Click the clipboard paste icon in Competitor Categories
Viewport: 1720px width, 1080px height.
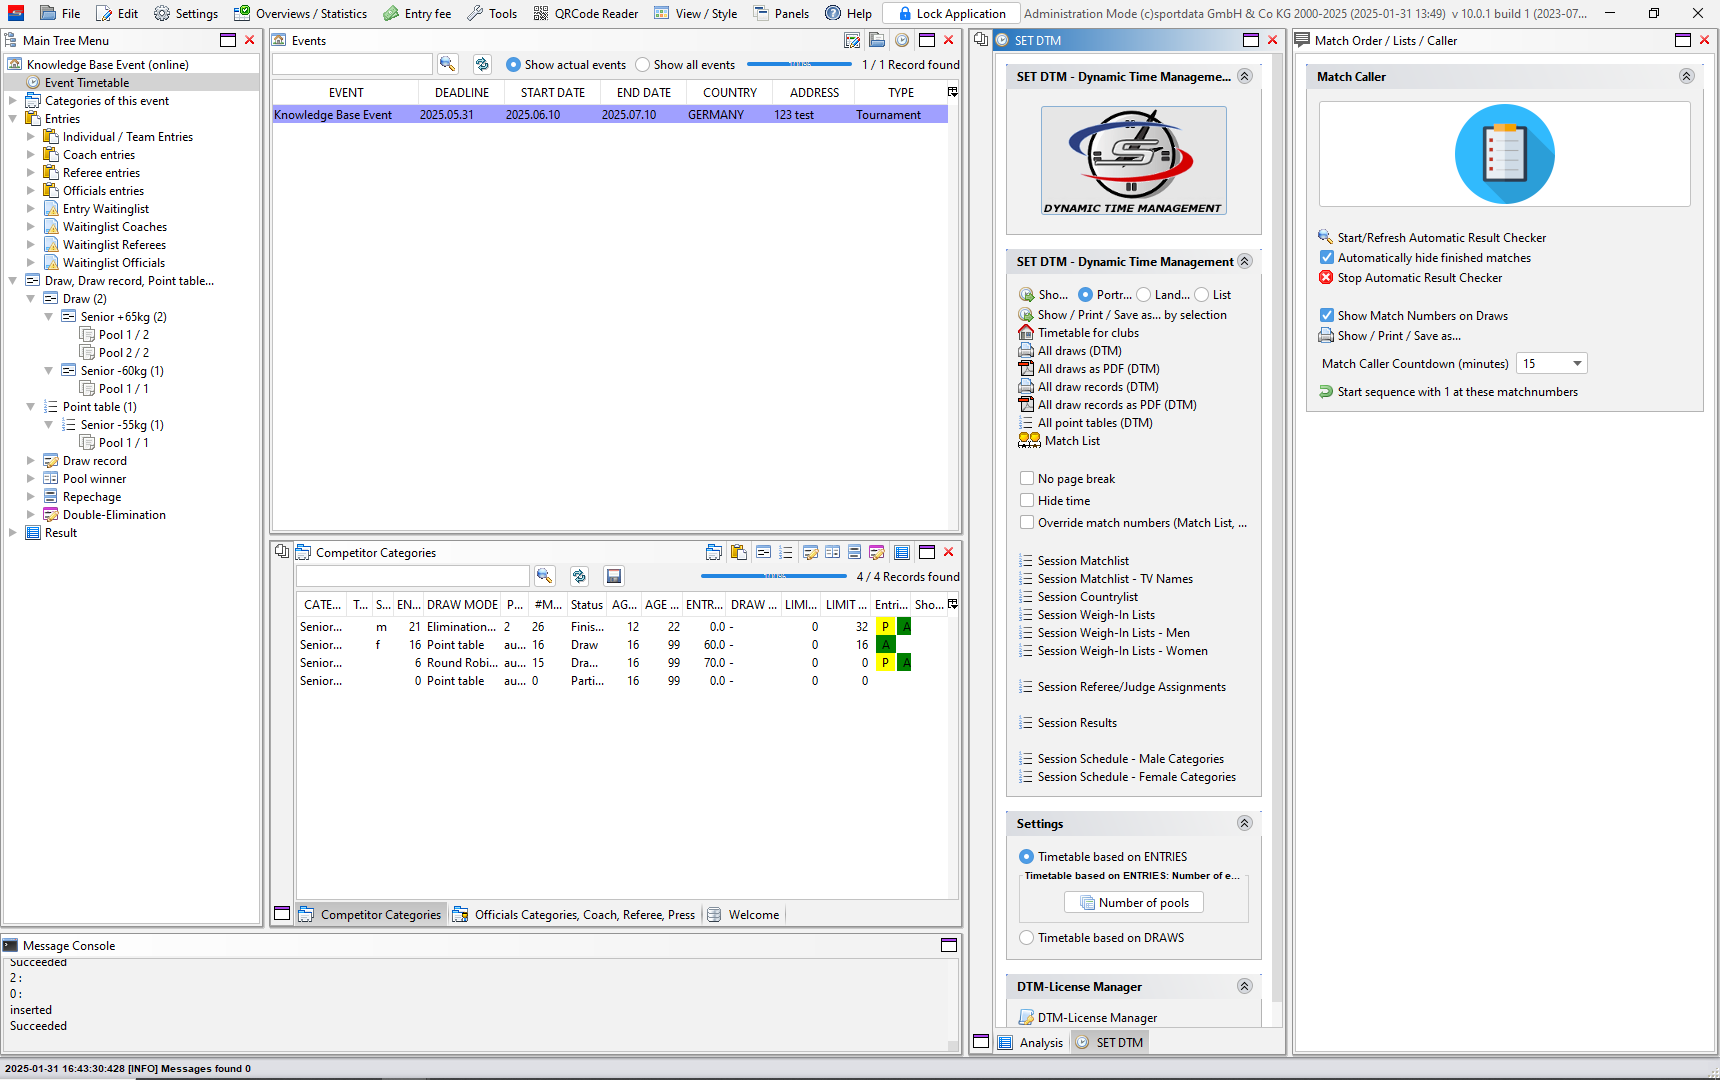click(739, 552)
